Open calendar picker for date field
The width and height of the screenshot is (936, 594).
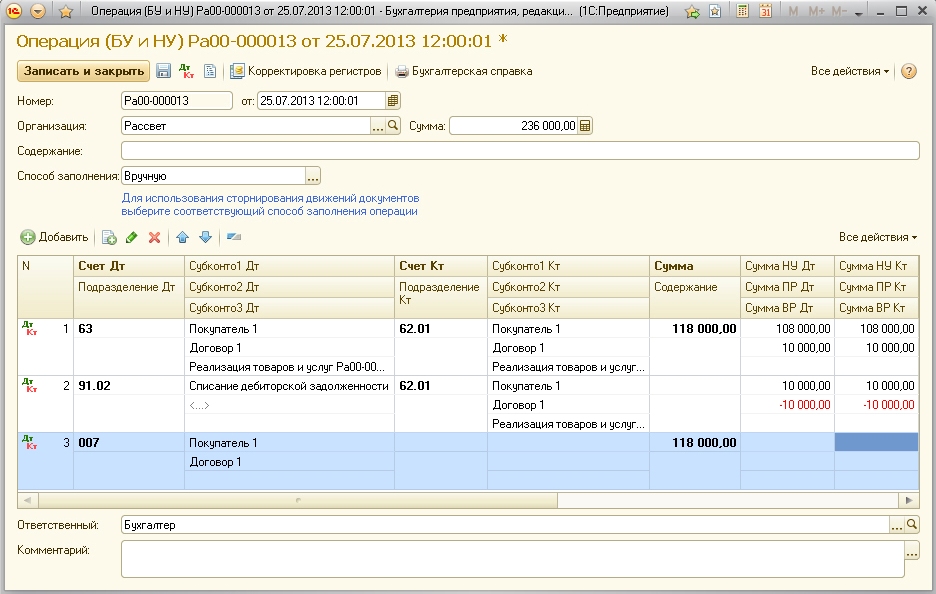click(393, 100)
